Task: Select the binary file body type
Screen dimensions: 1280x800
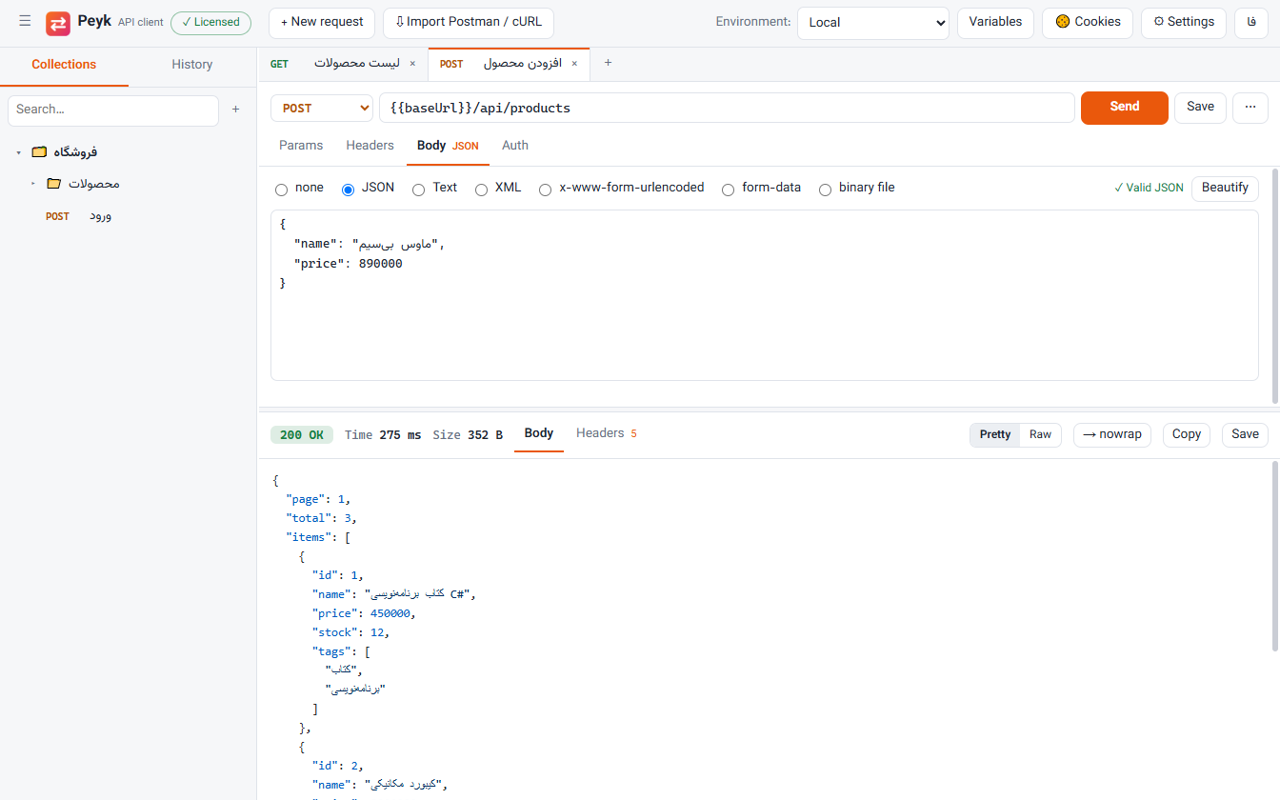Action: [825, 189]
